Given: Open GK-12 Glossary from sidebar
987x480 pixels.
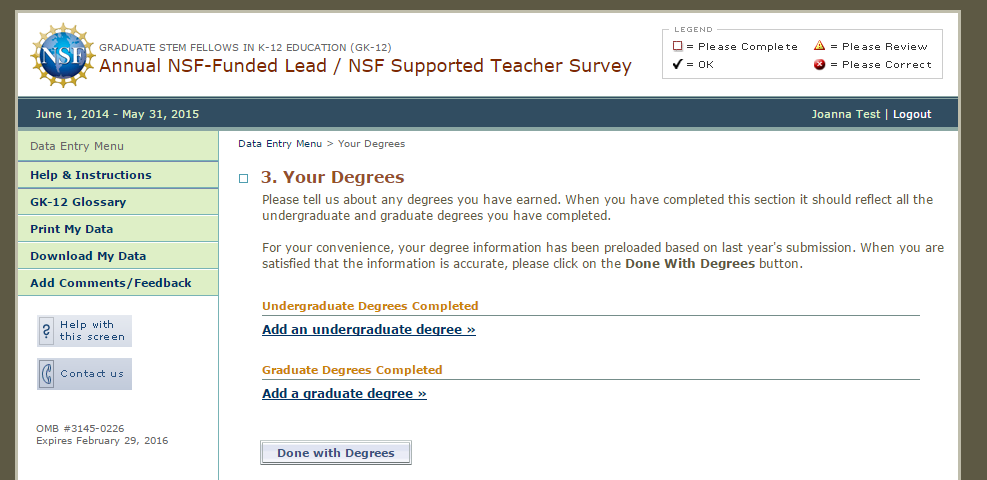Looking at the screenshot, I should (x=78, y=202).
